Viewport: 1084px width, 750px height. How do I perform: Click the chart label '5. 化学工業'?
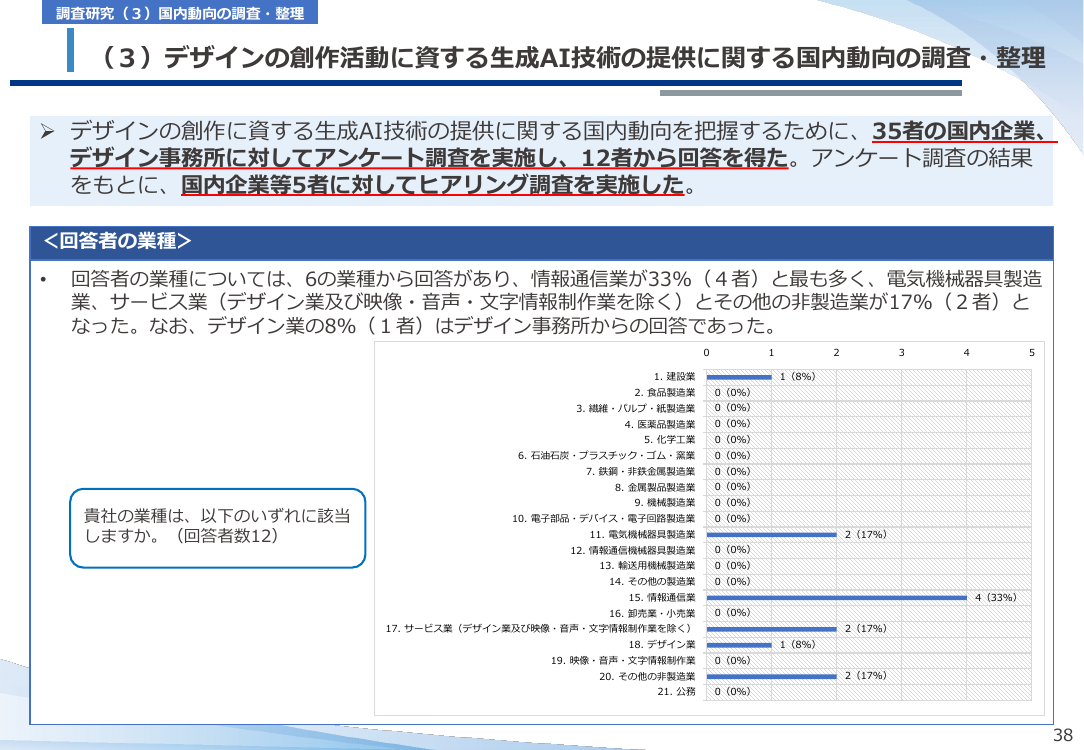click(670, 440)
